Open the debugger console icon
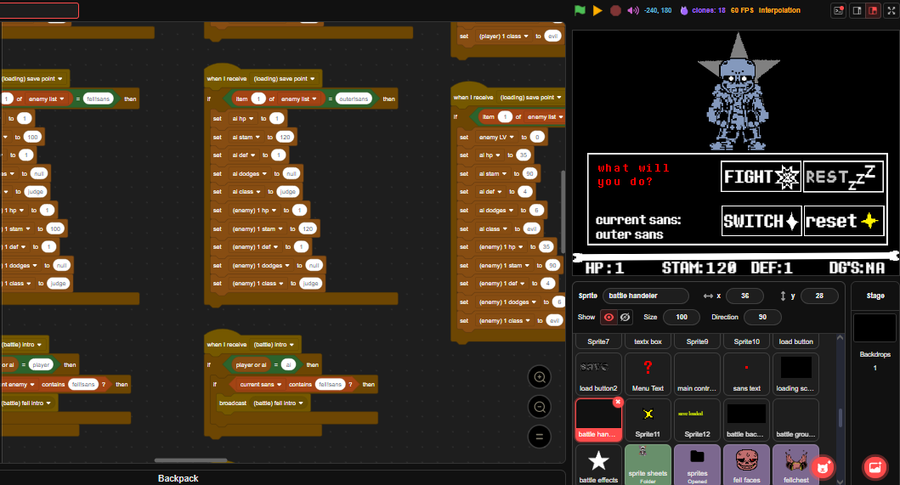 (x=839, y=10)
